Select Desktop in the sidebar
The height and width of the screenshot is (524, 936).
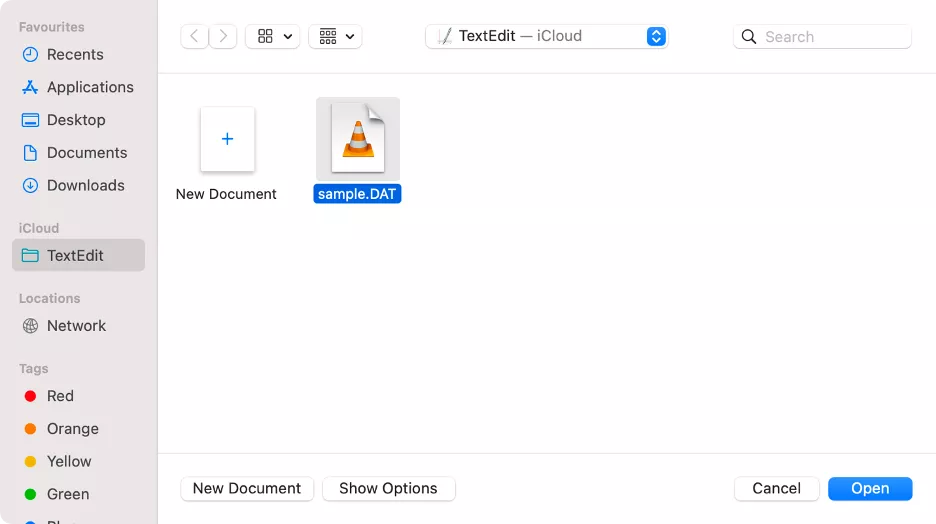(x=75, y=120)
